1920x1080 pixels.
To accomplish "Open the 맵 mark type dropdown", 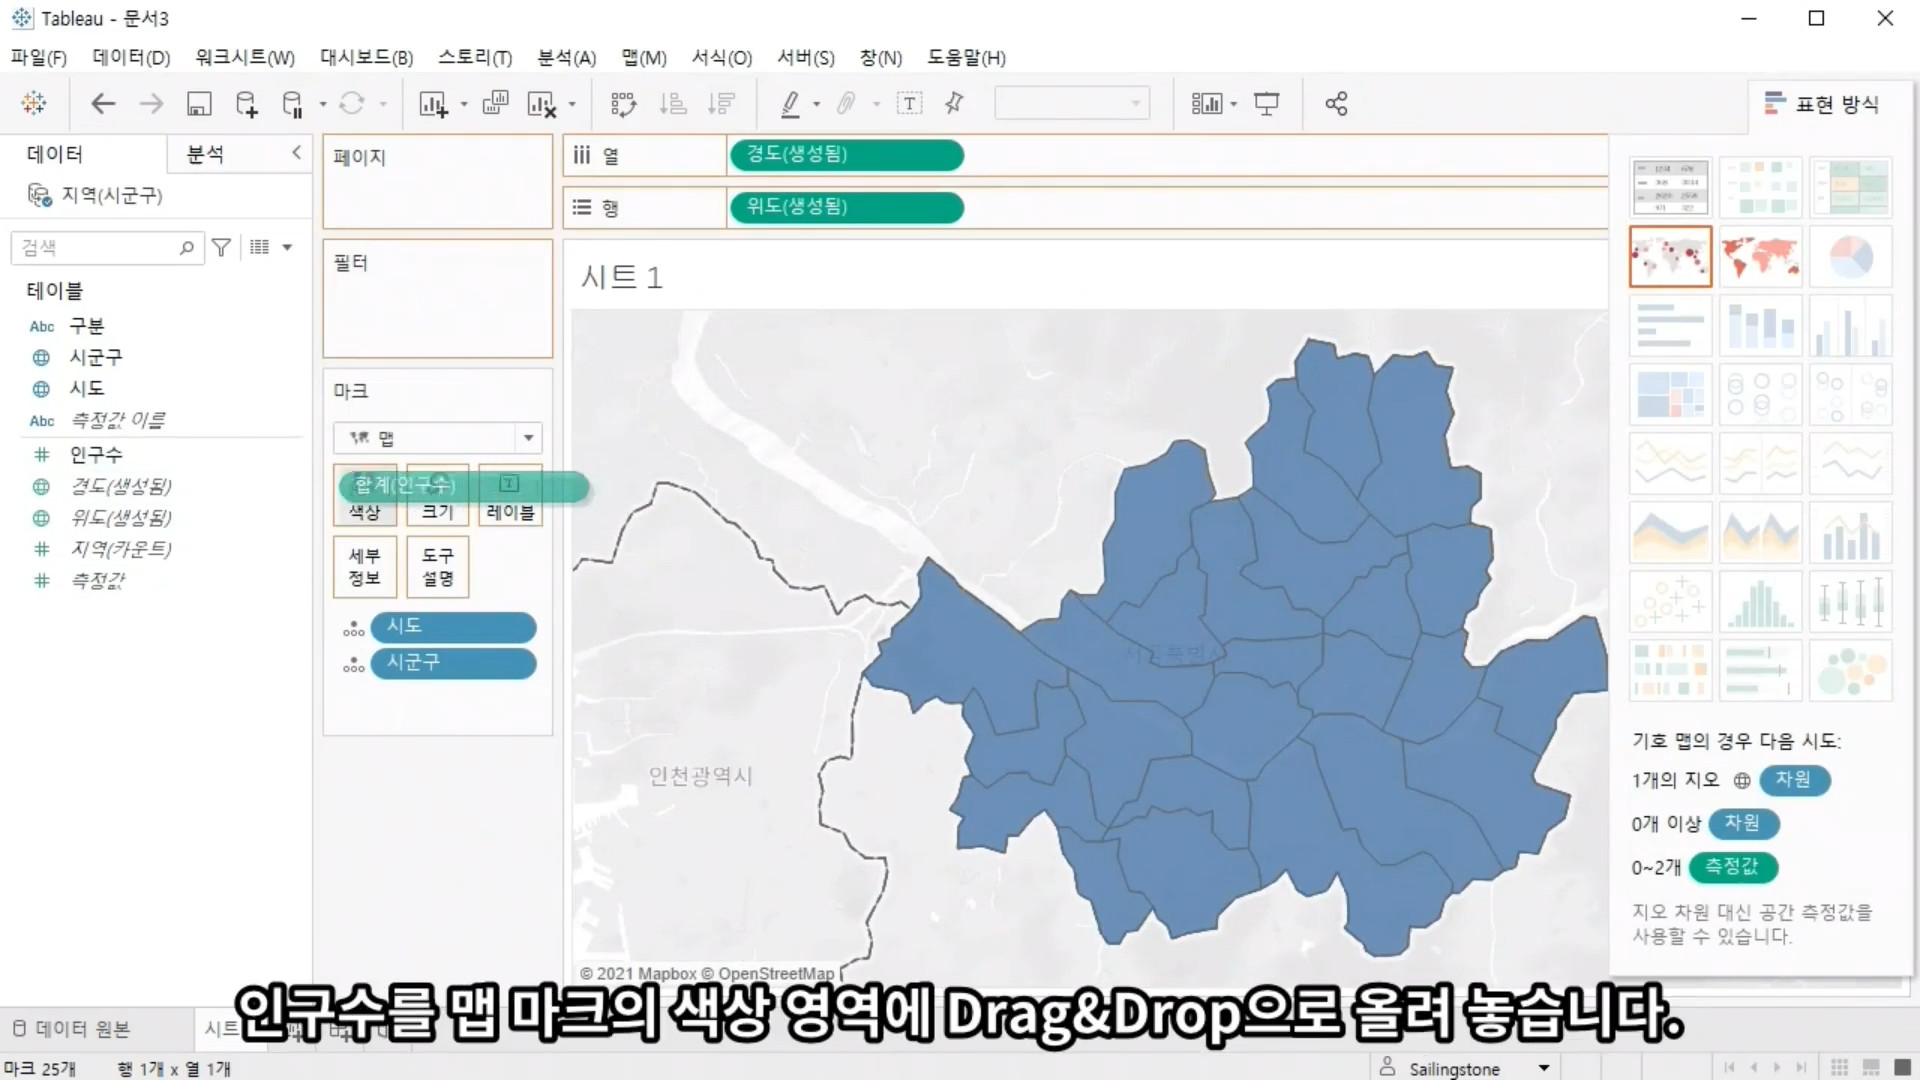I will (528, 438).
